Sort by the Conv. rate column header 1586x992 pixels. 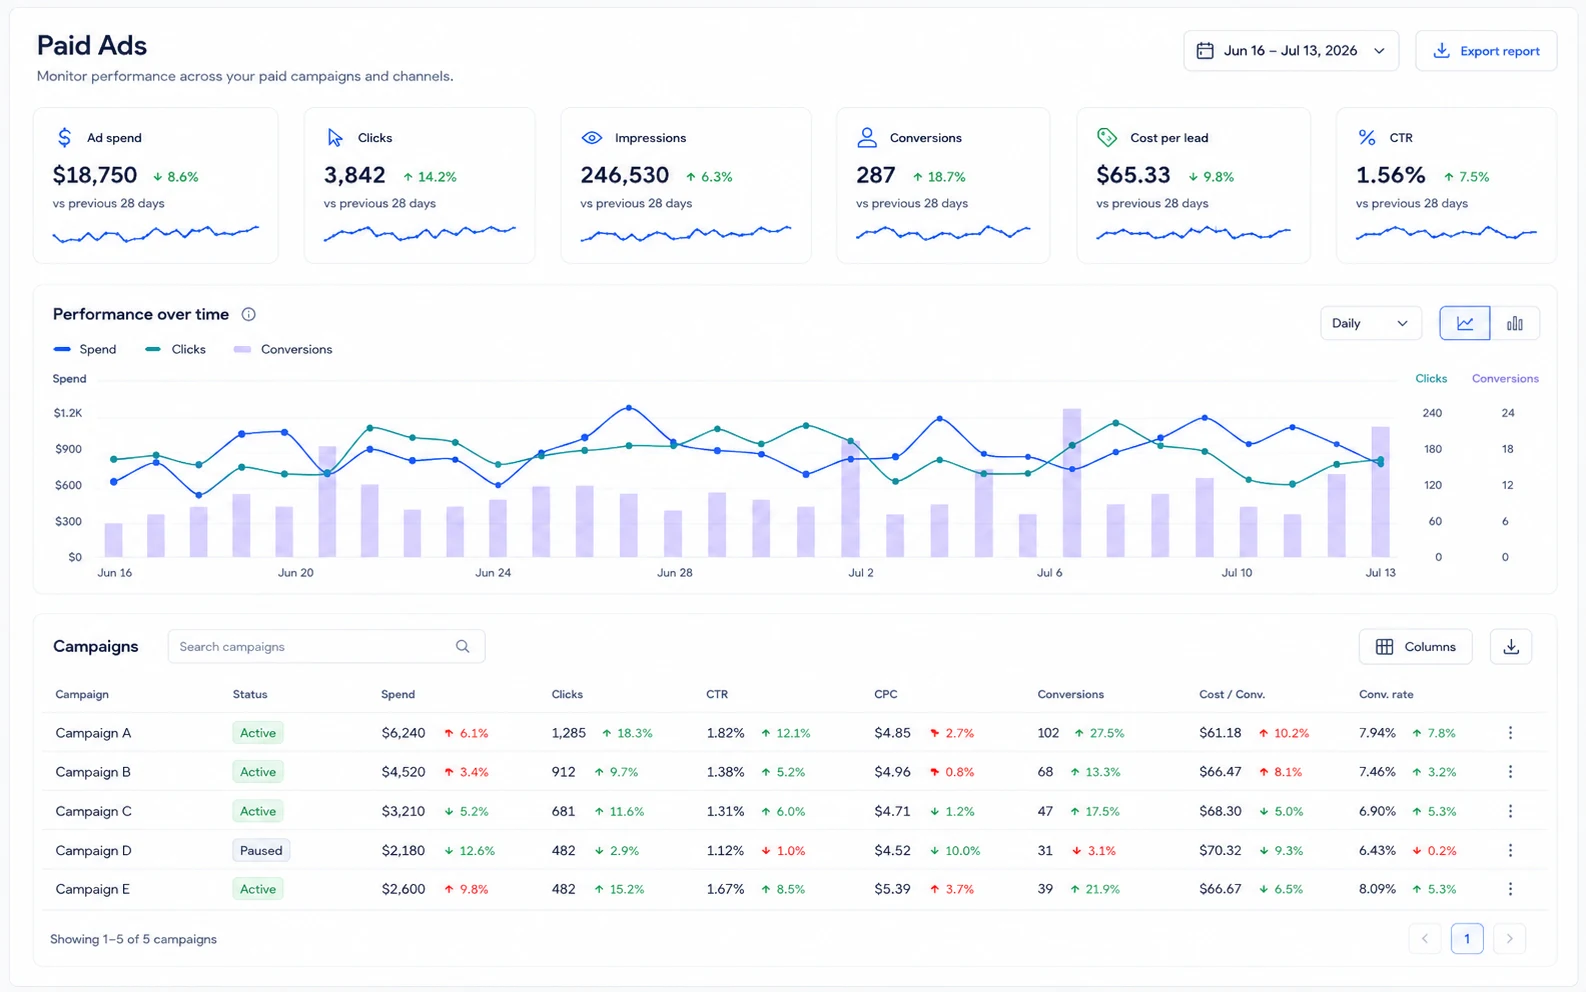(x=1386, y=694)
